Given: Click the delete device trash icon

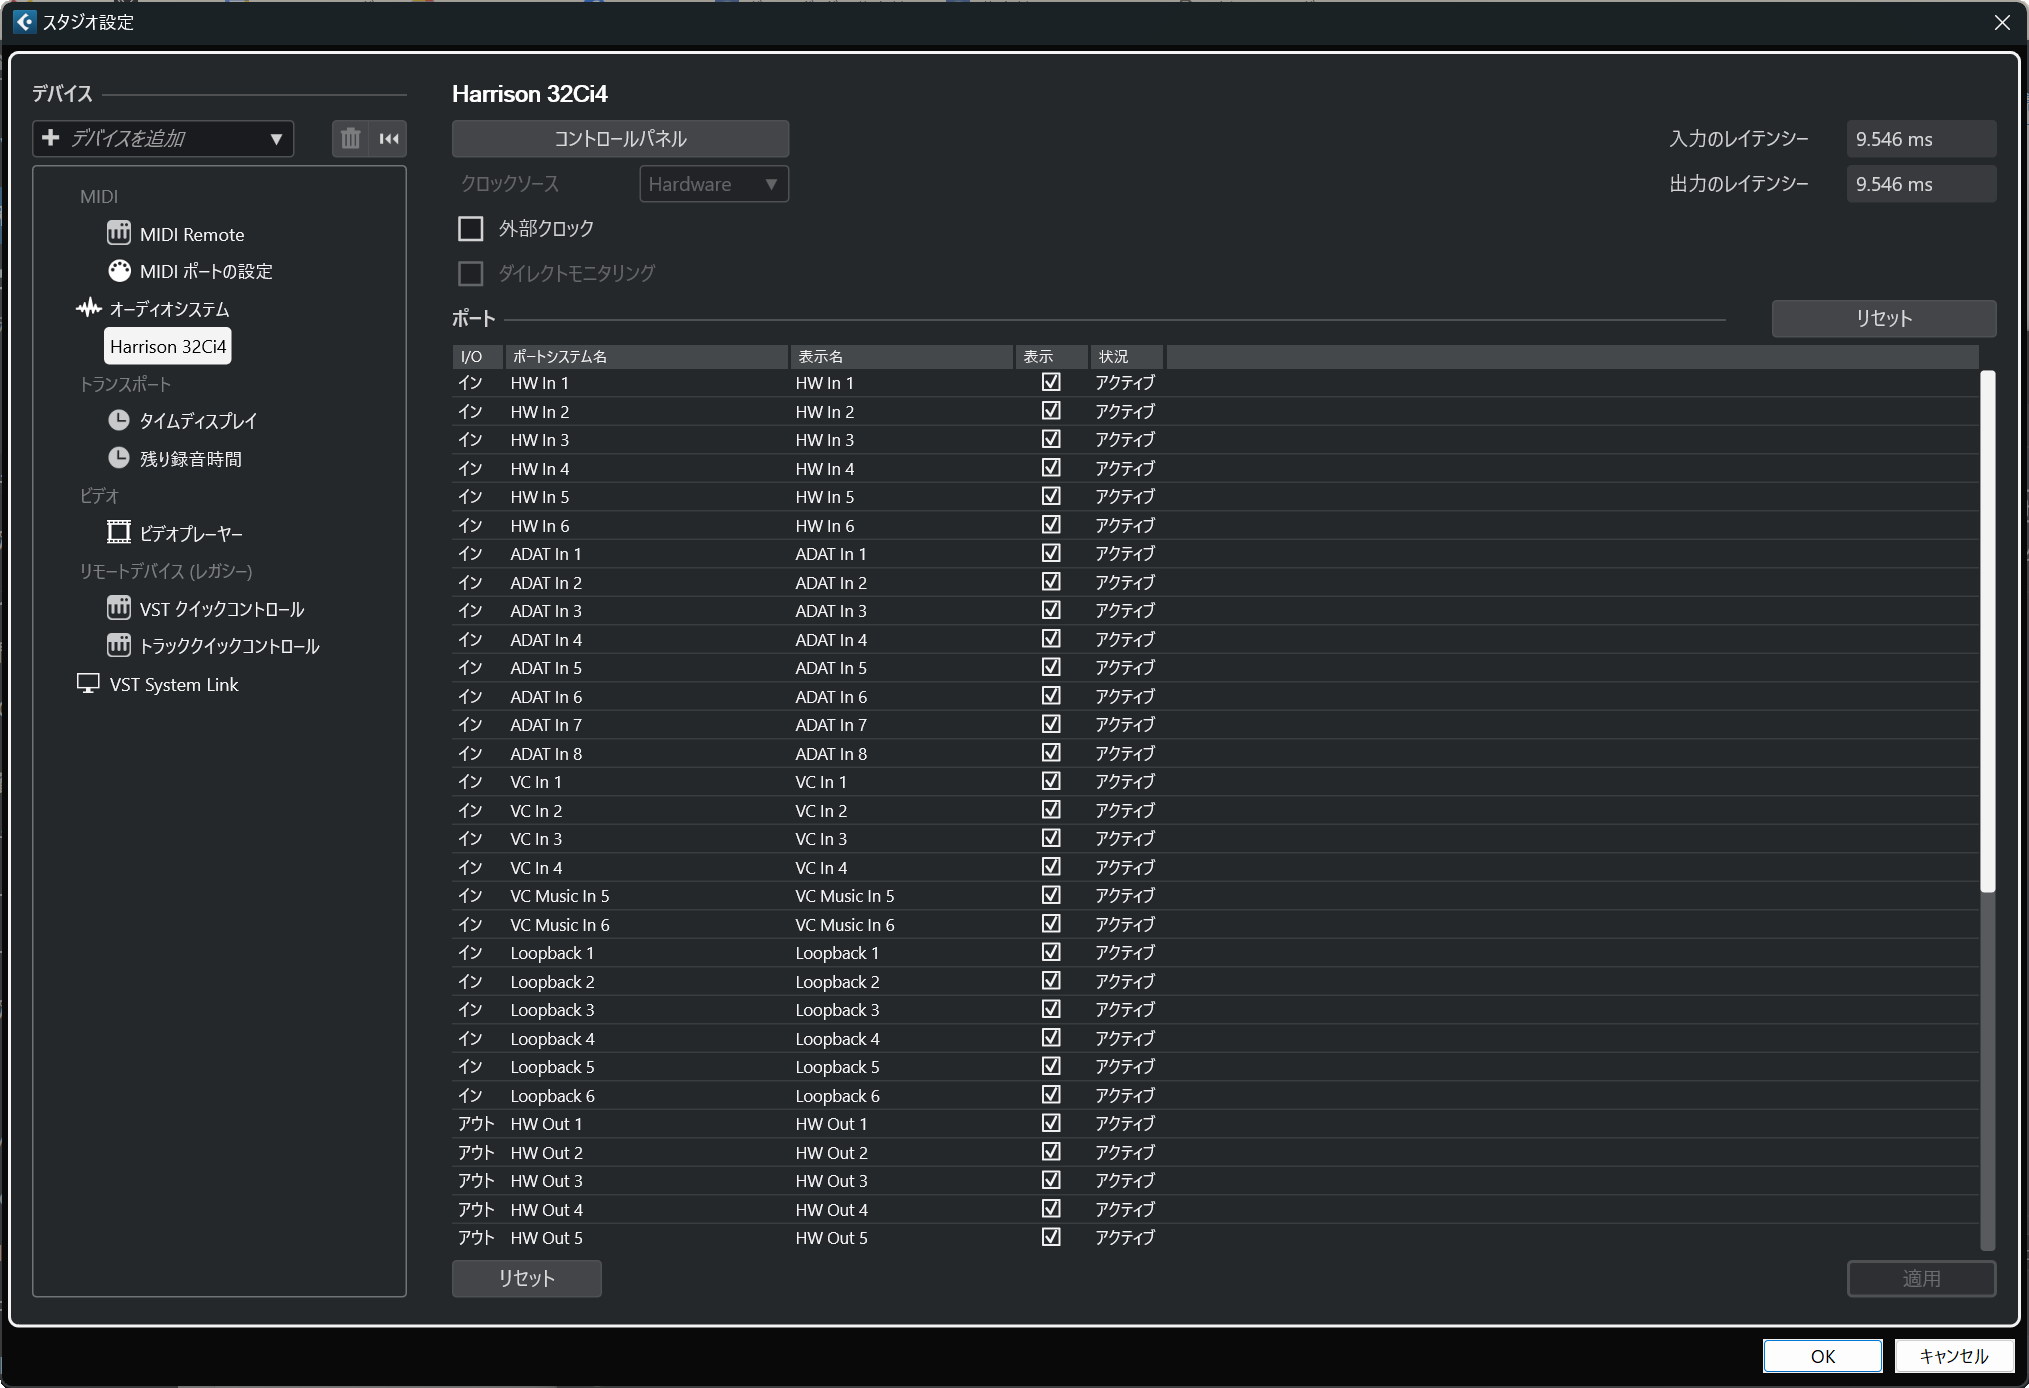Looking at the screenshot, I should click(350, 139).
